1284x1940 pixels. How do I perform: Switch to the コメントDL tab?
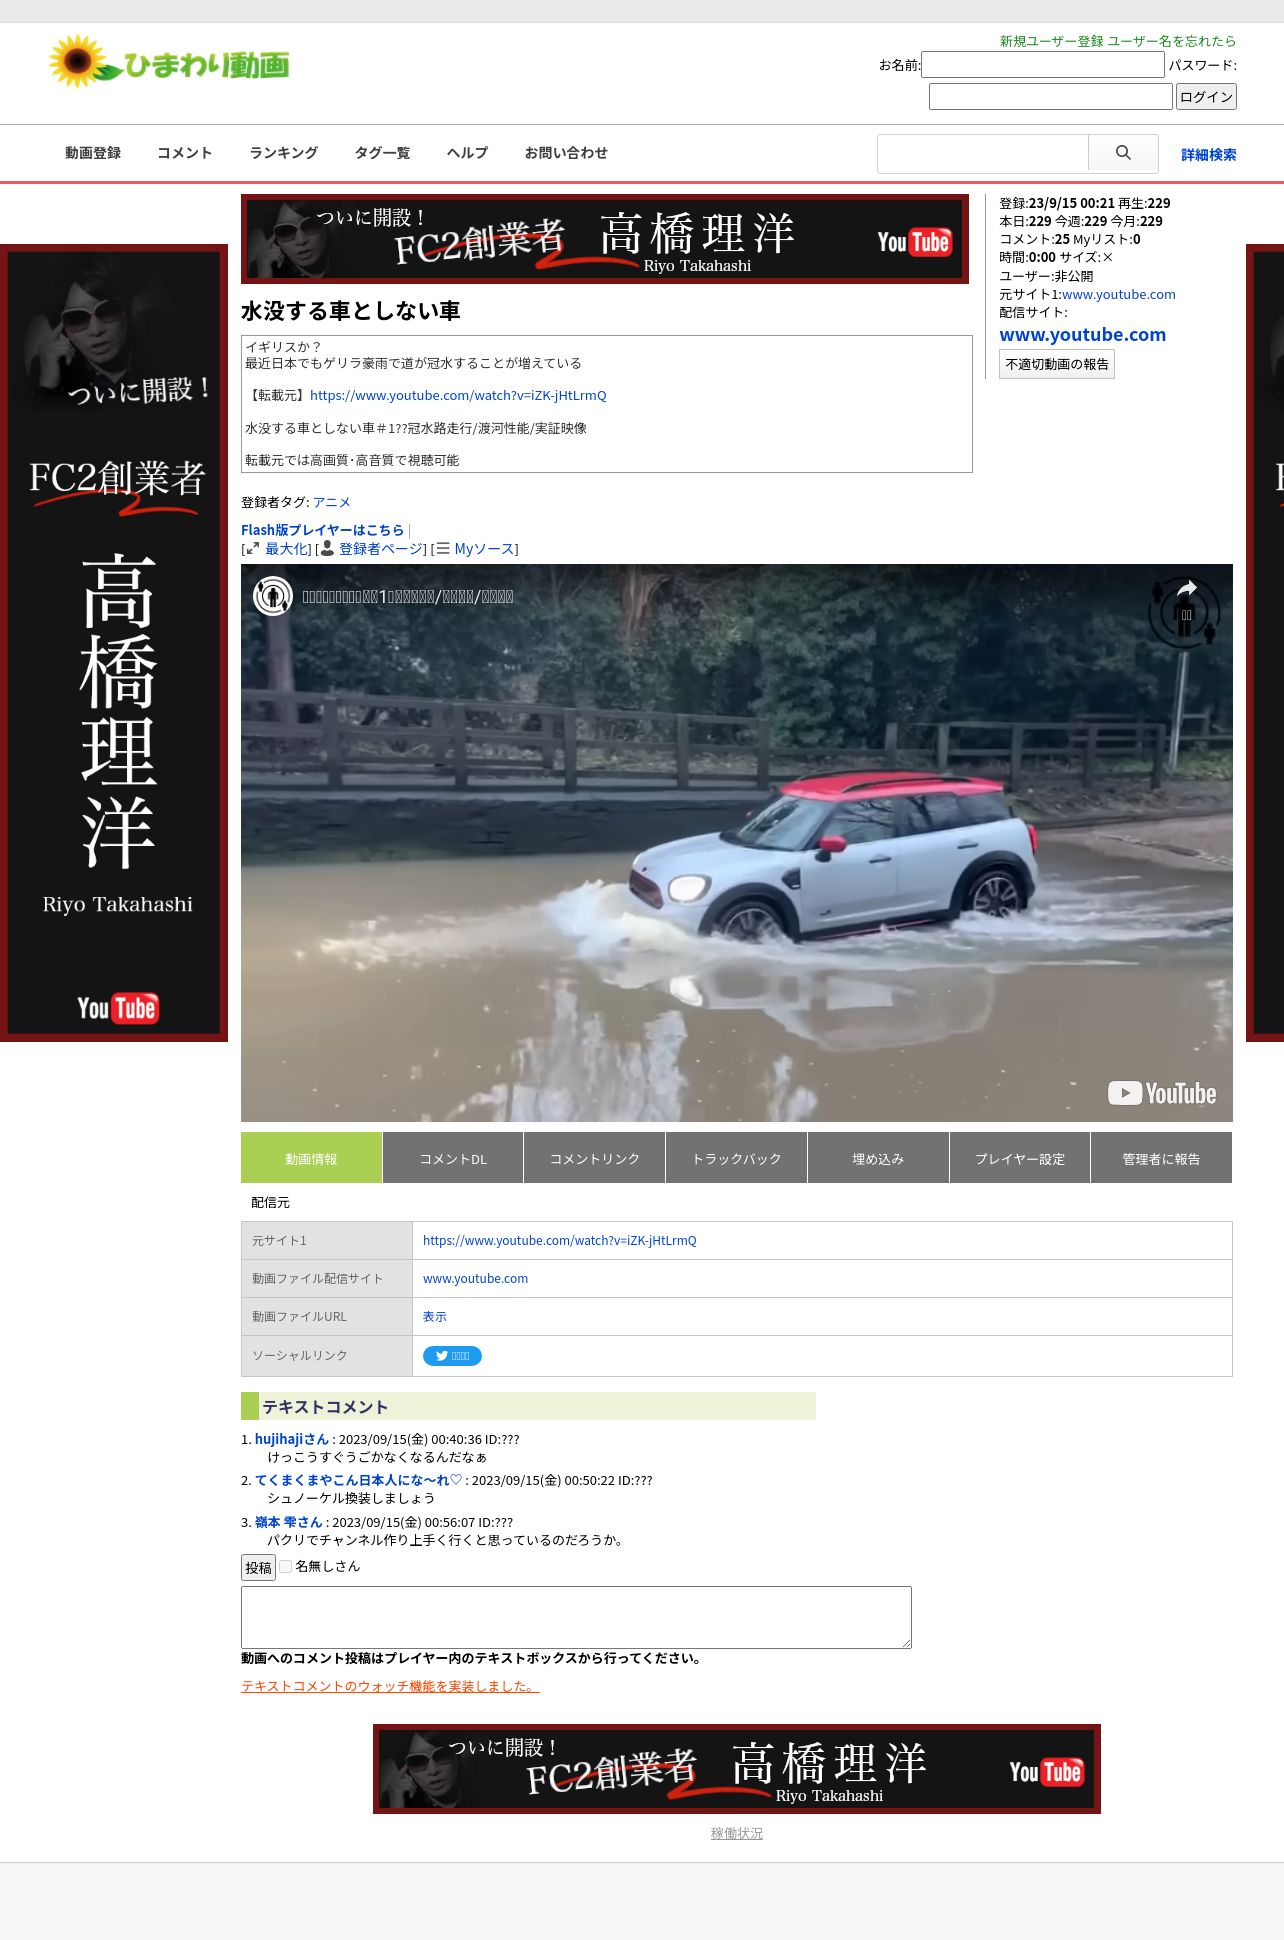click(x=453, y=1158)
